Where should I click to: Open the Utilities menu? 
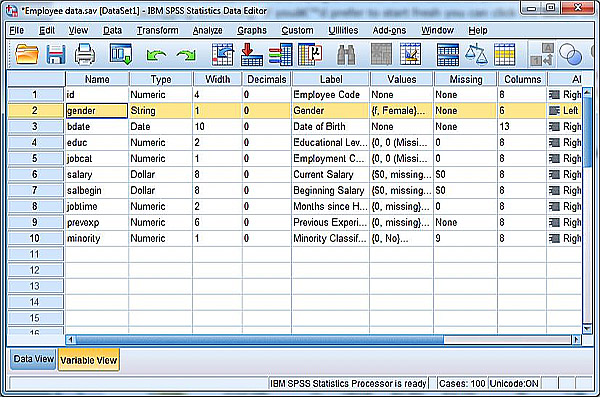[343, 30]
